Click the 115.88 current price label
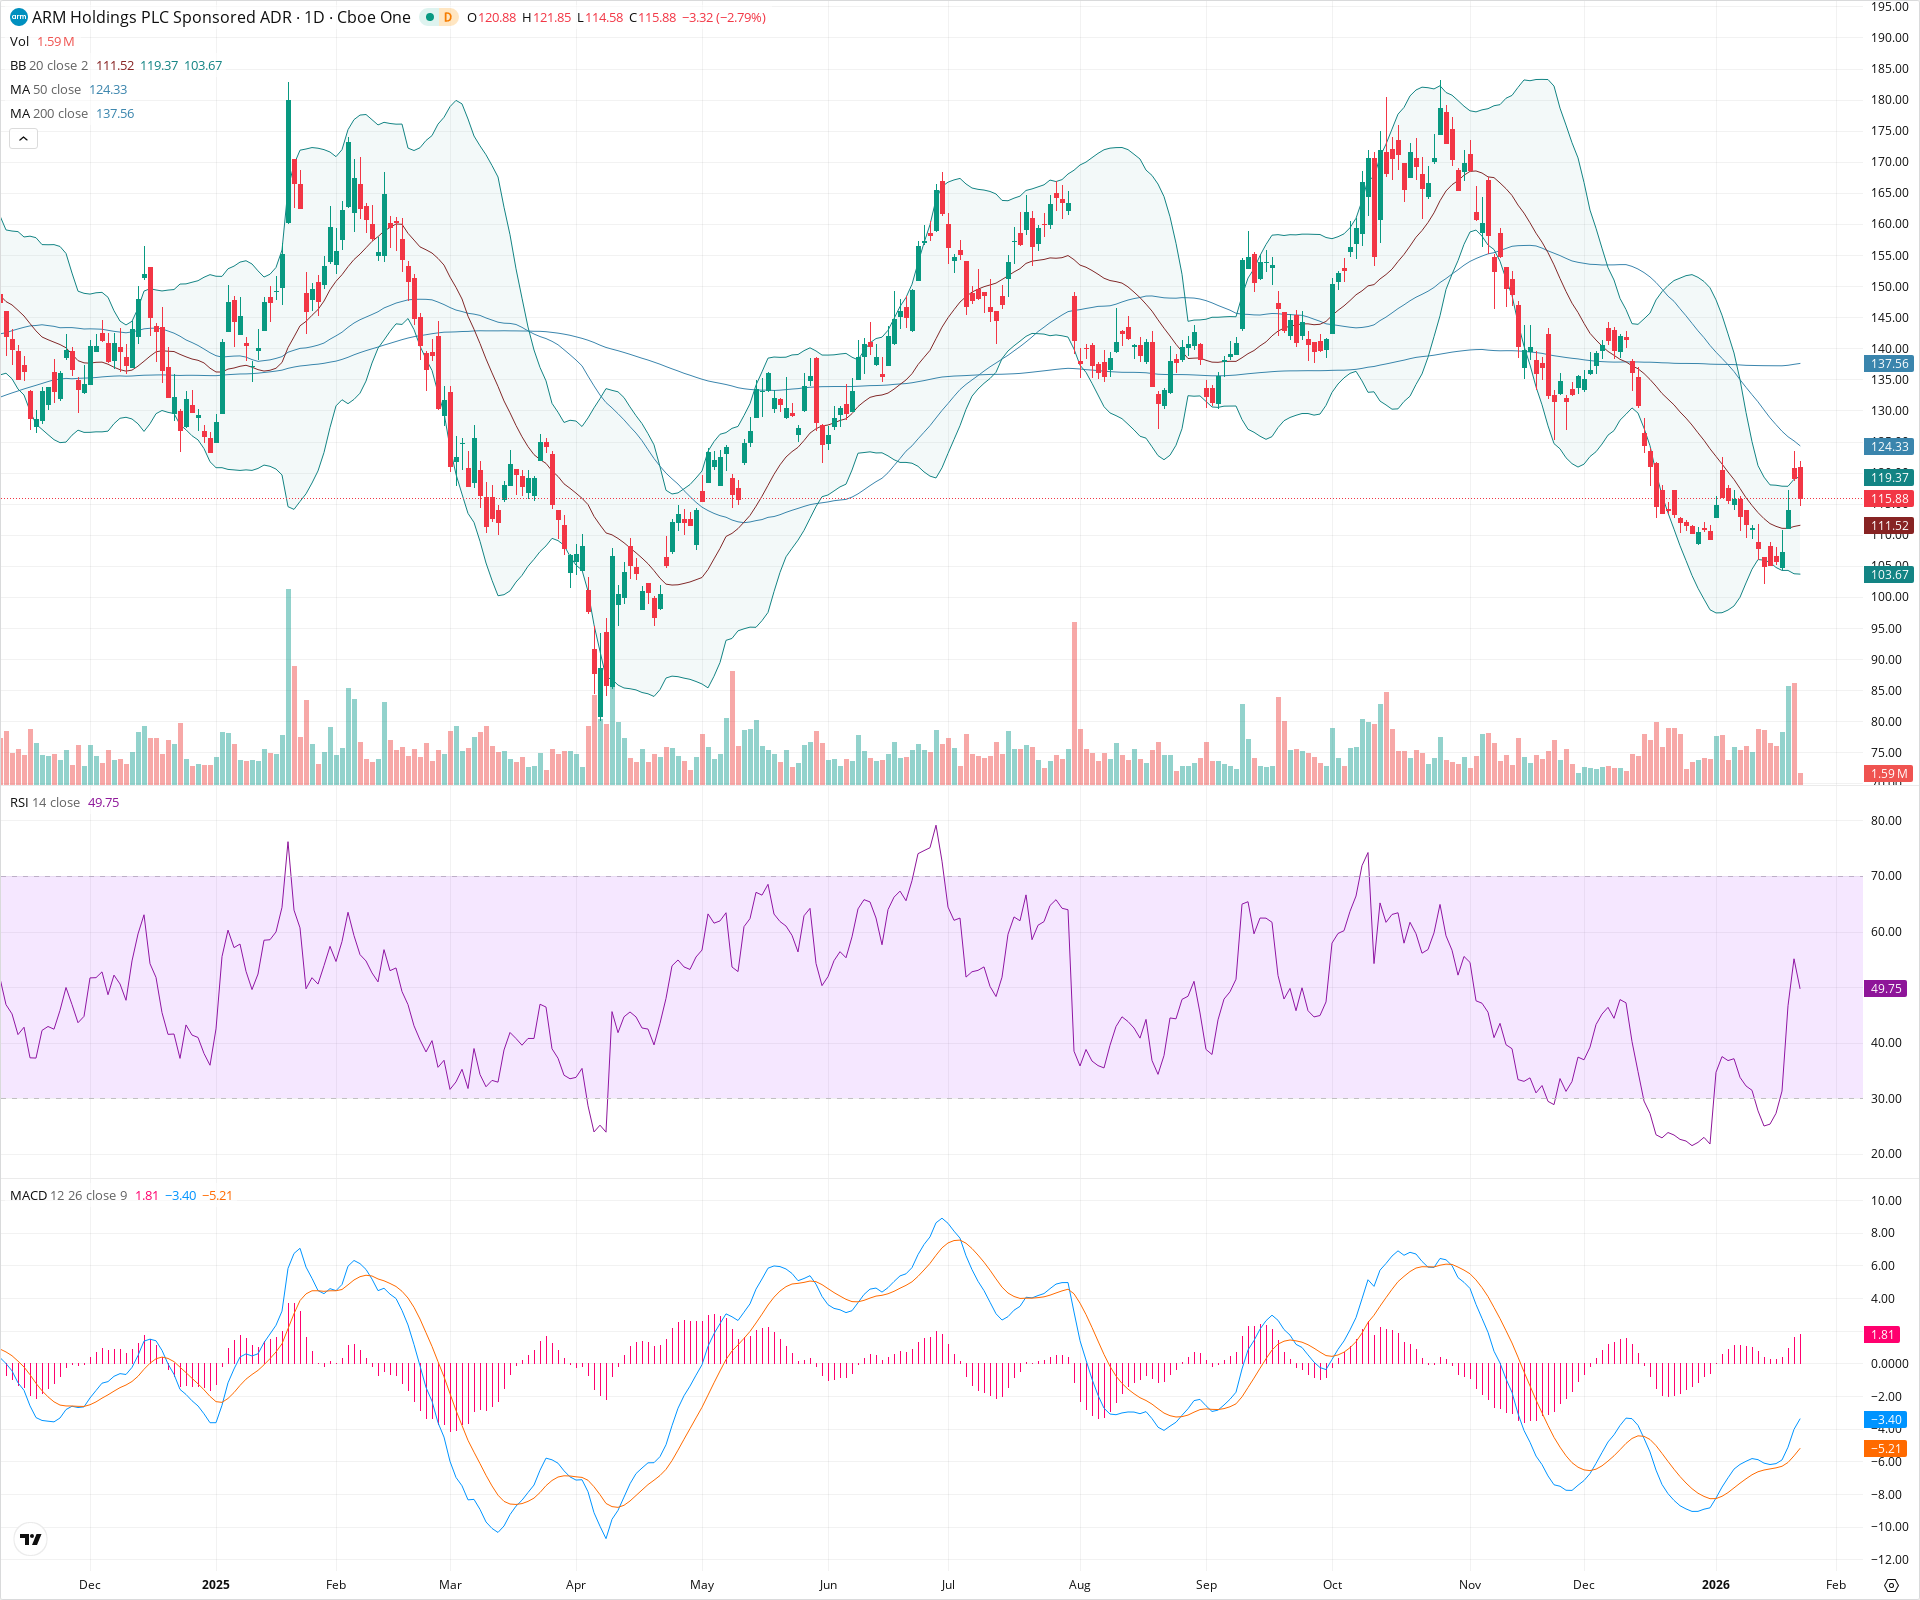Viewport: 1920px width, 1600px height. click(x=1889, y=498)
